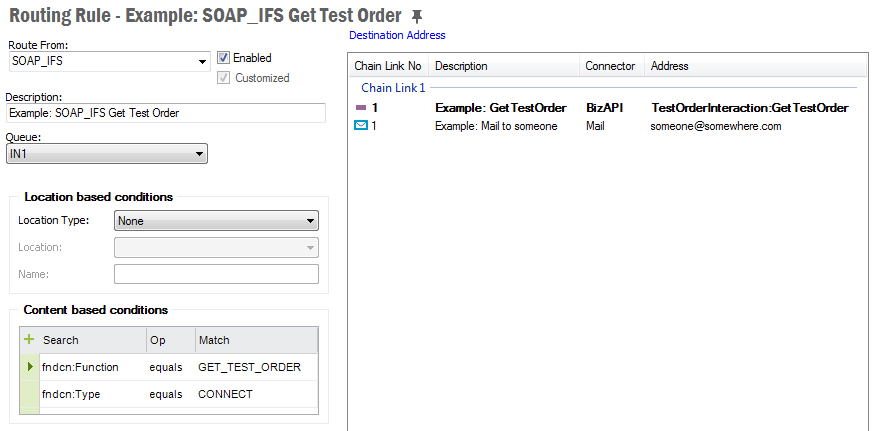The image size is (875, 431).
Task: Open the disabled Location dropdown
Action: tap(311, 247)
